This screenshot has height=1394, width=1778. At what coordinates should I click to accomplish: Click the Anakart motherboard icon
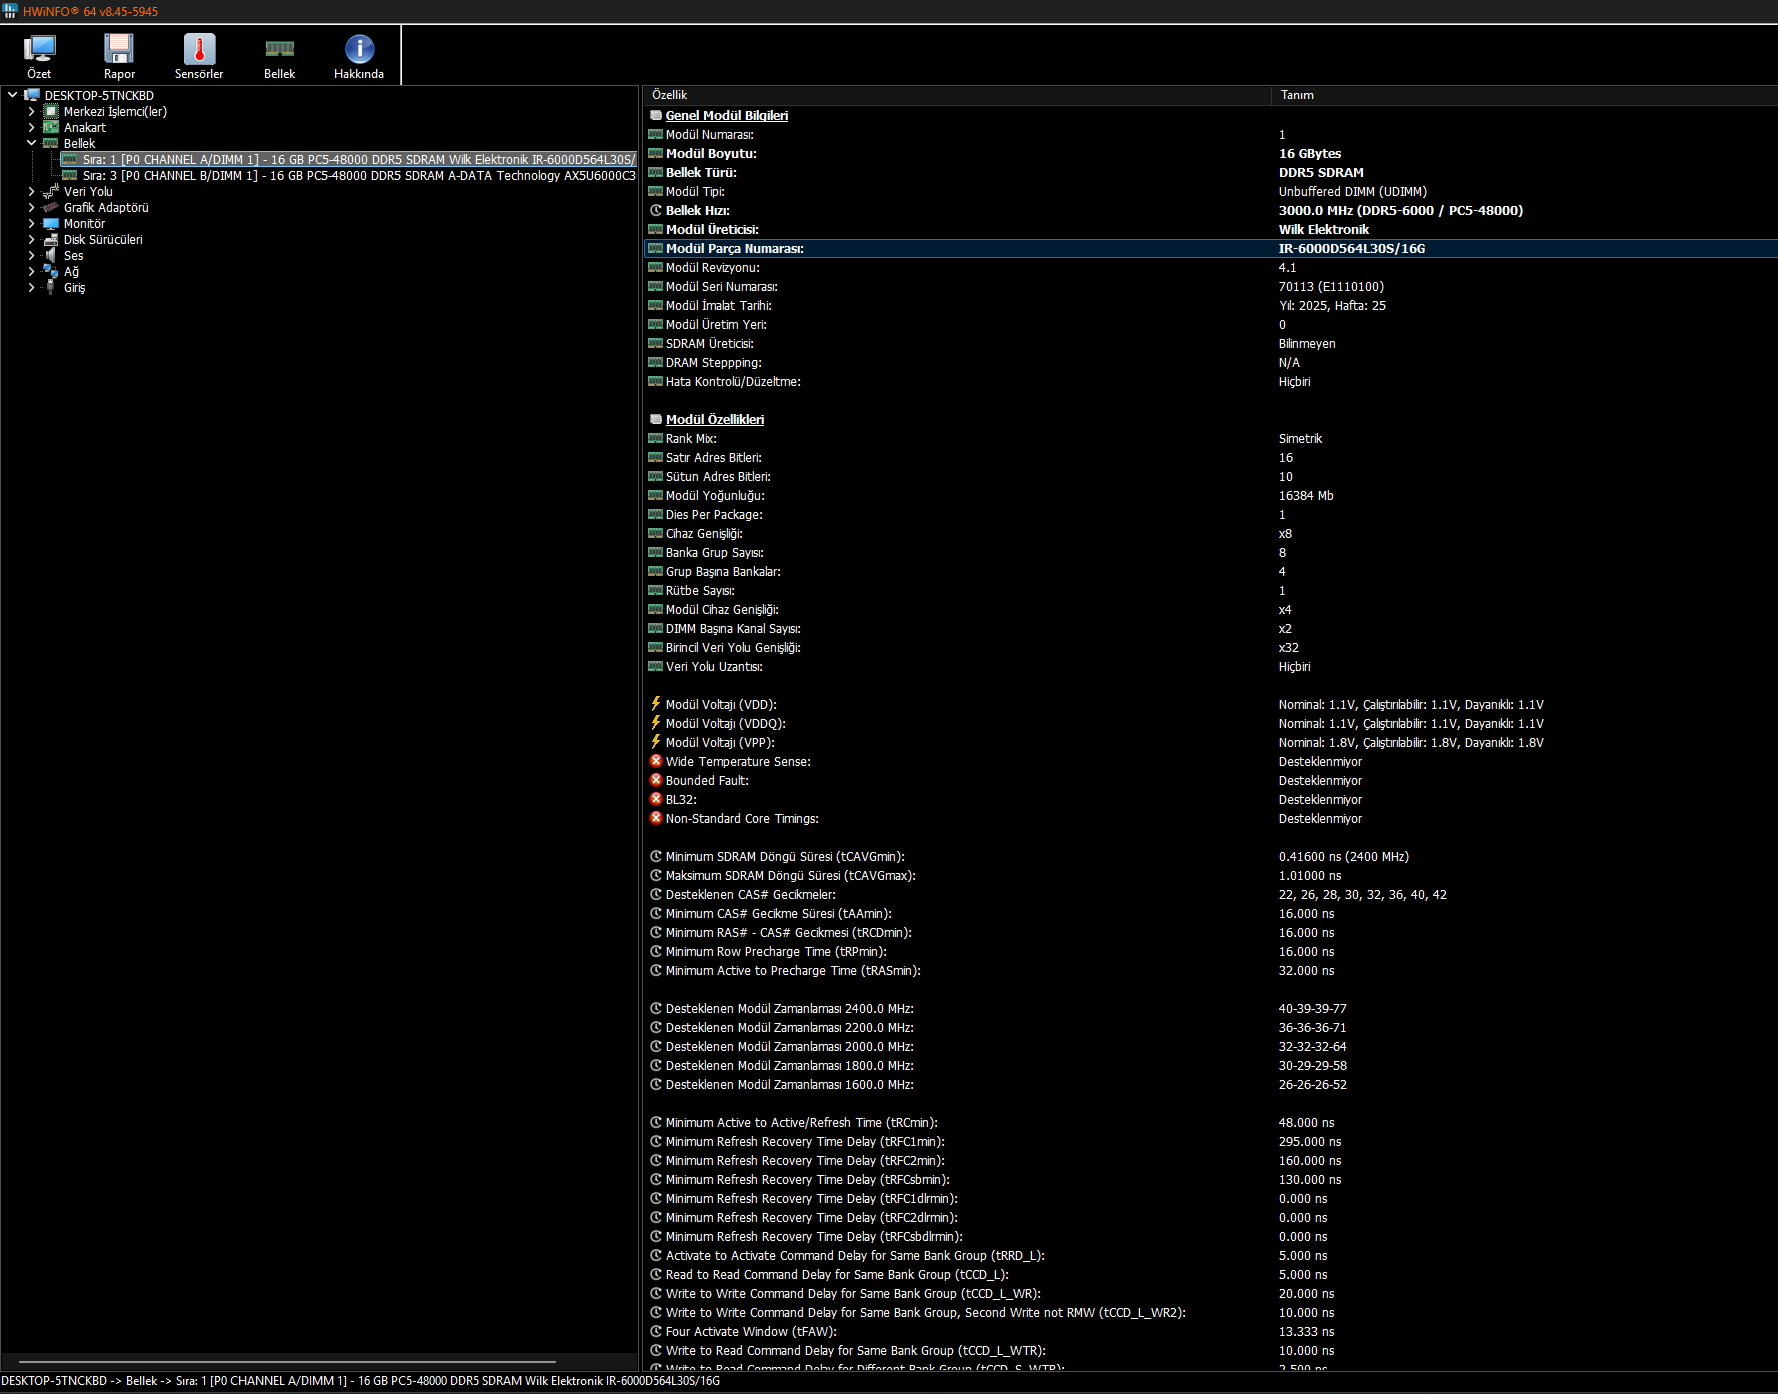[51, 127]
